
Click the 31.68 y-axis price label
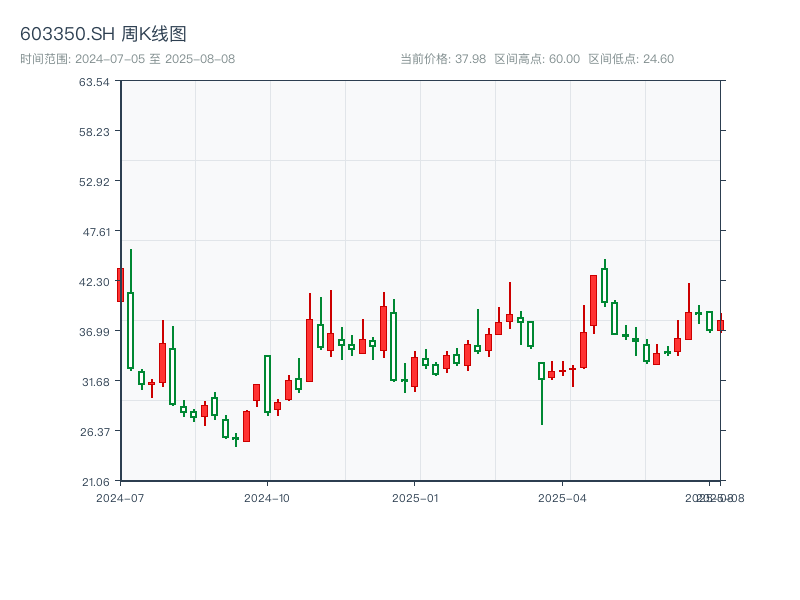93,381
